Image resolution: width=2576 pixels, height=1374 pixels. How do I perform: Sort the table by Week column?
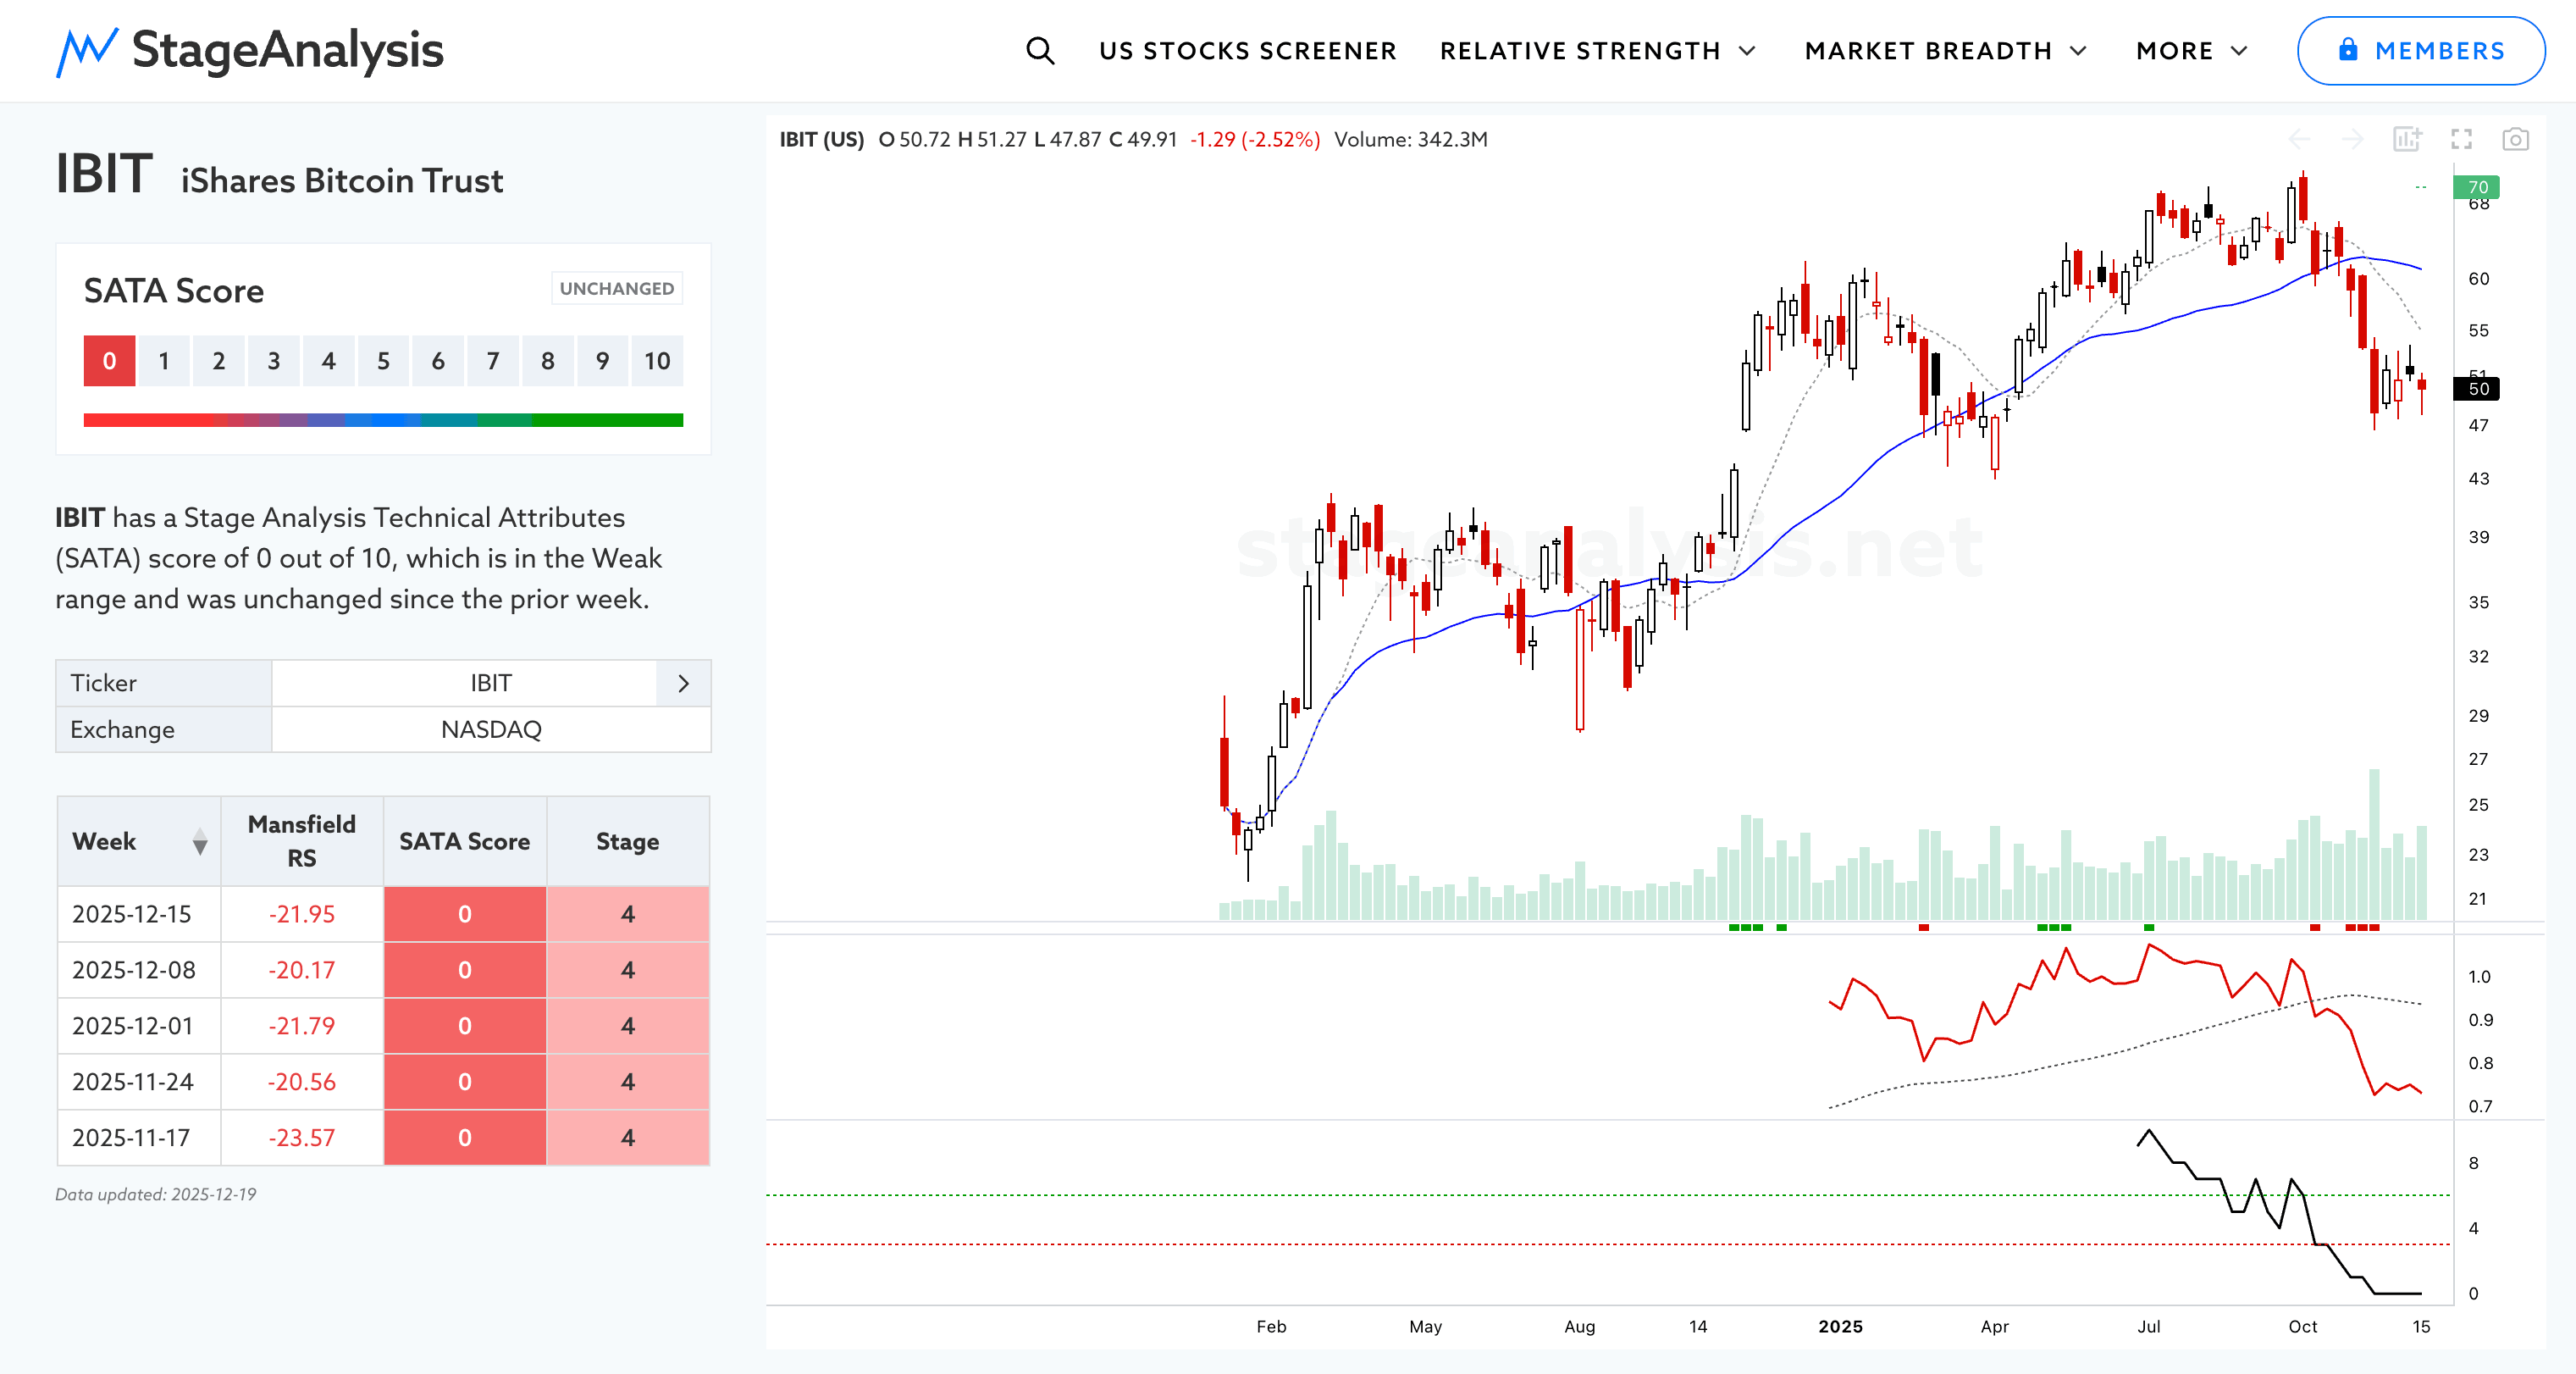pos(200,841)
